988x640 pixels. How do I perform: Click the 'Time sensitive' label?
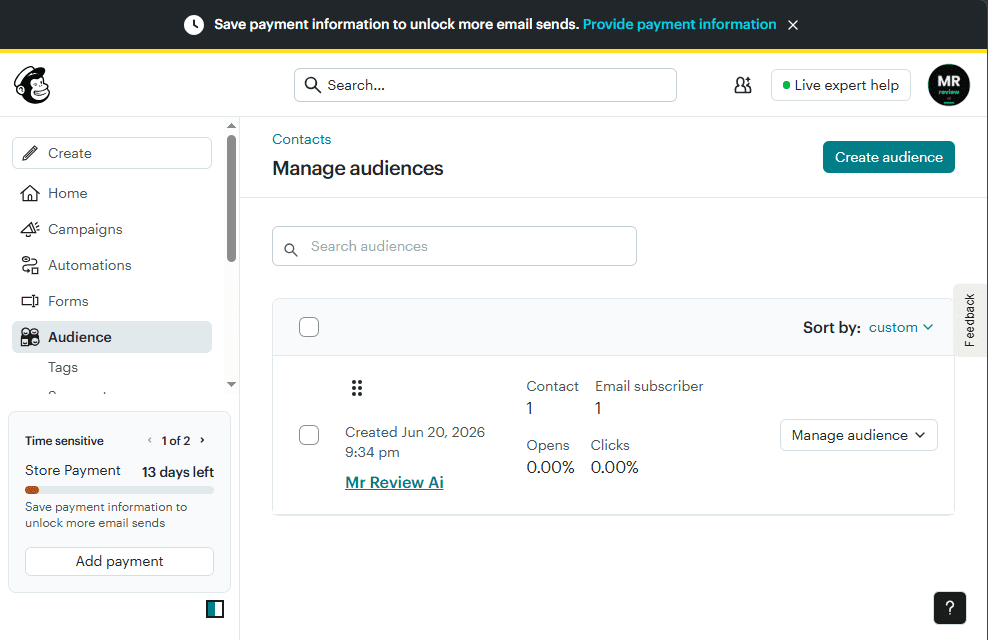click(x=64, y=441)
